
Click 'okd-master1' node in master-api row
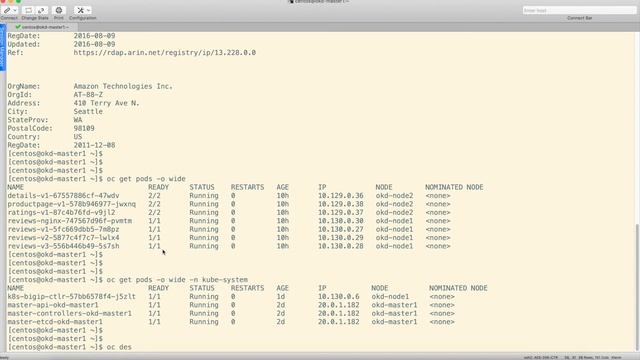pyautogui.click(x=394, y=305)
